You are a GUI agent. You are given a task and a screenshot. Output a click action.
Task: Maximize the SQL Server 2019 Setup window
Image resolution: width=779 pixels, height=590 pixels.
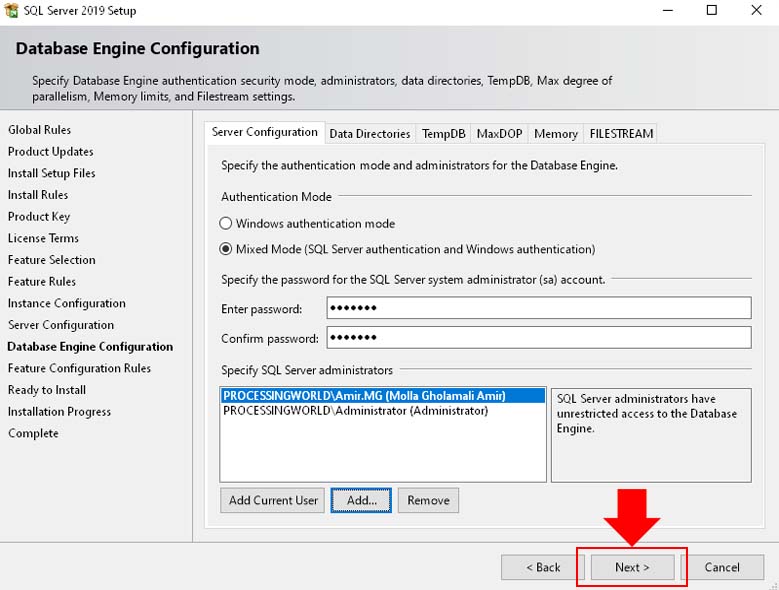tap(711, 10)
